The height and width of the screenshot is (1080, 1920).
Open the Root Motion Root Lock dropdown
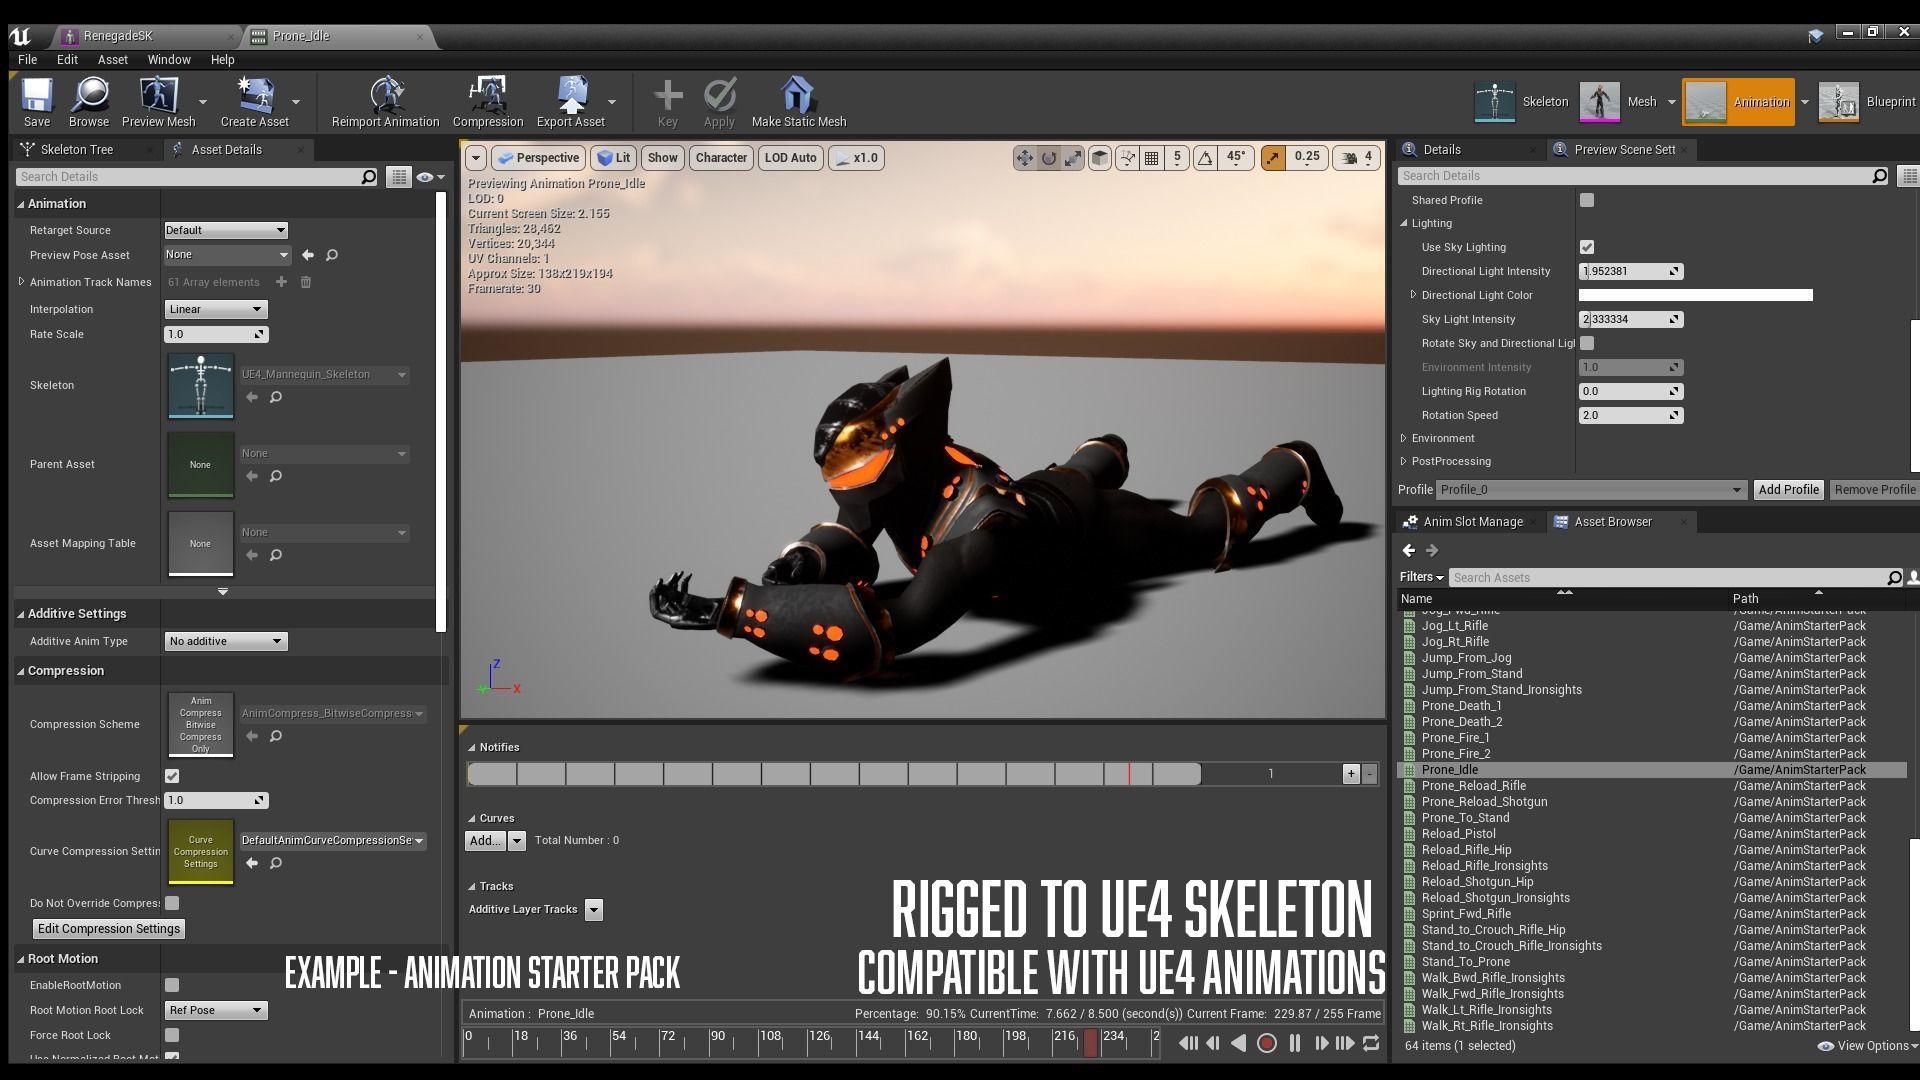coord(215,1010)
